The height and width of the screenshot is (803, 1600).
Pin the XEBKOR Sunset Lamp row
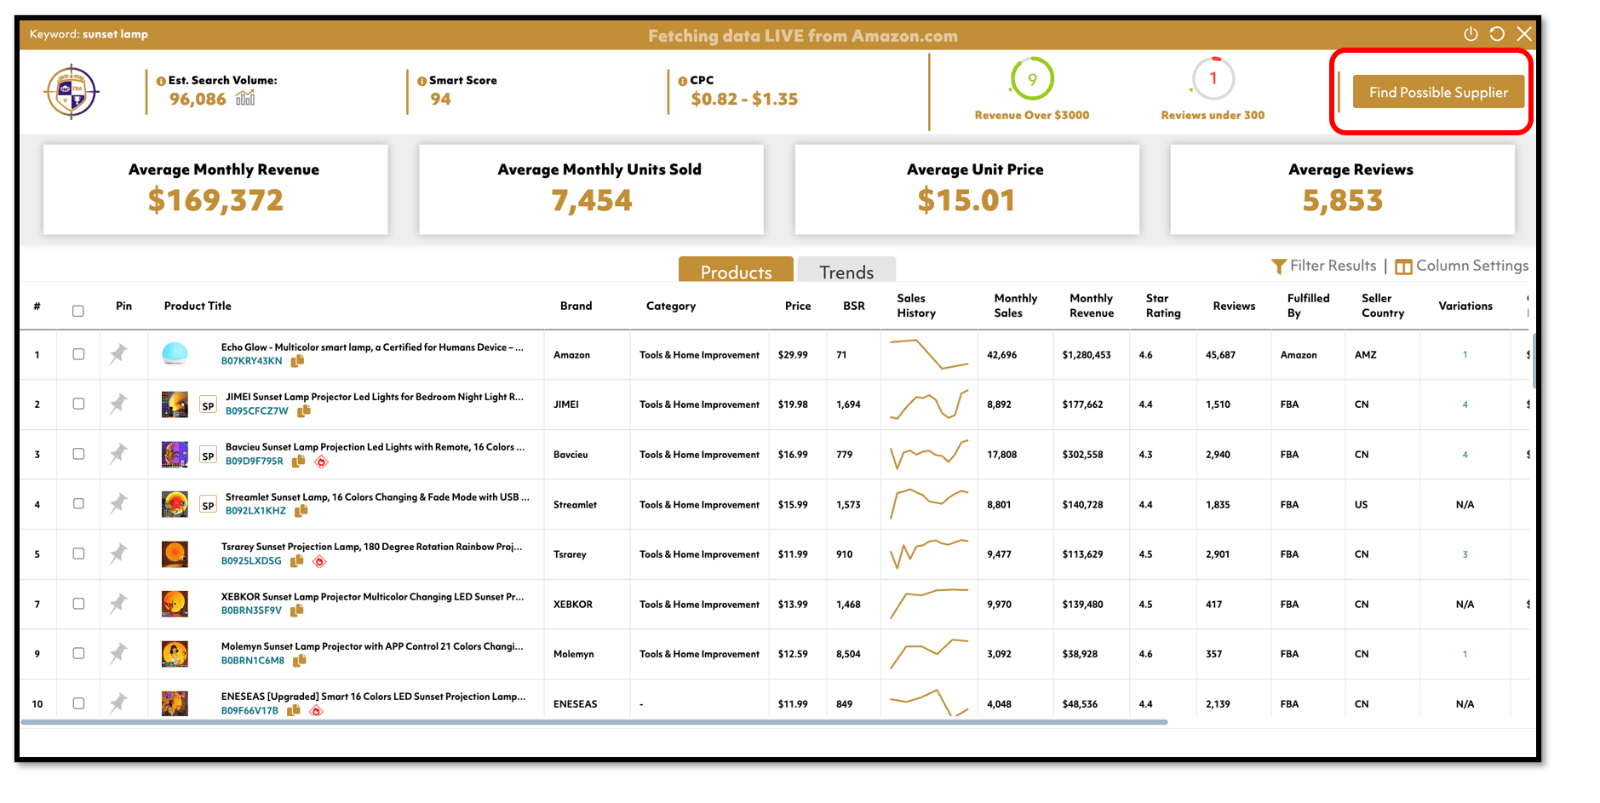119,603
